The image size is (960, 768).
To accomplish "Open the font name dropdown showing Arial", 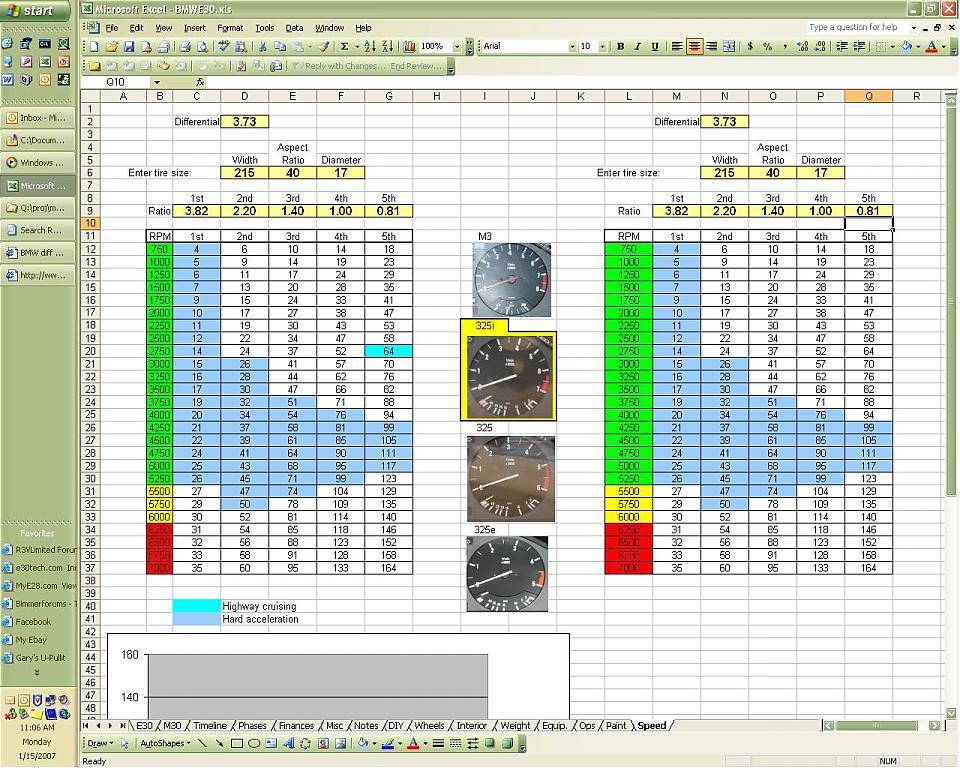I will (x=572, y=46).
